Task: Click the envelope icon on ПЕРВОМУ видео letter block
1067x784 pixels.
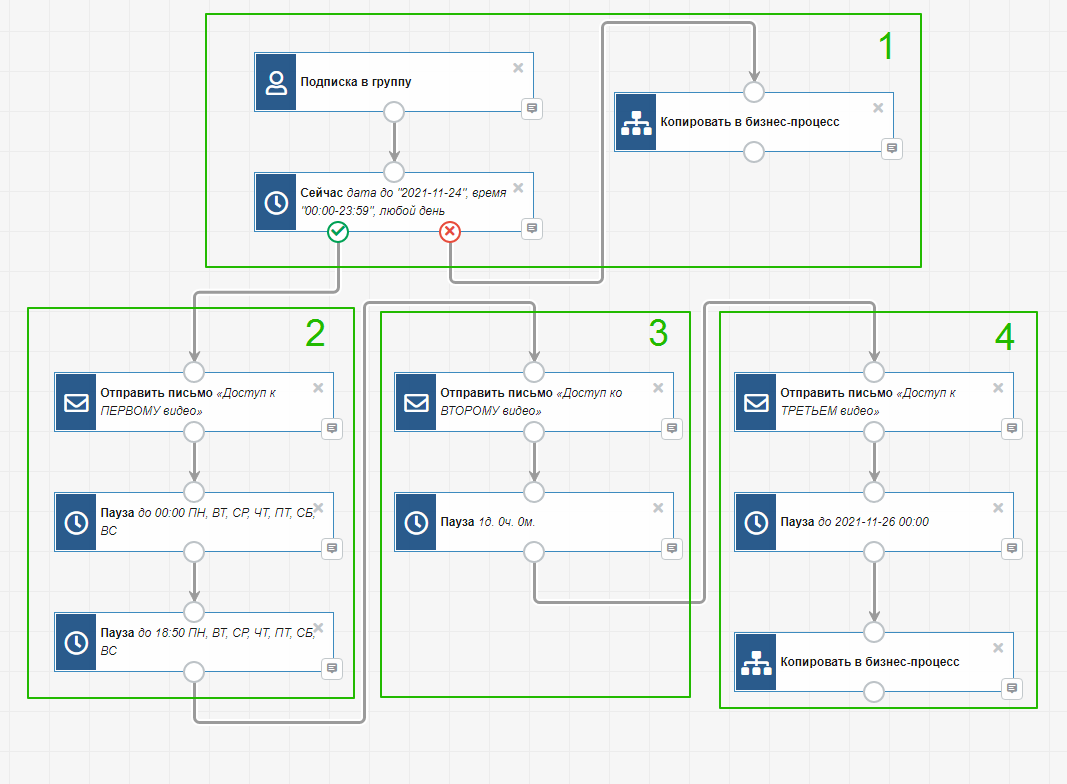Action: coord(76,402)
